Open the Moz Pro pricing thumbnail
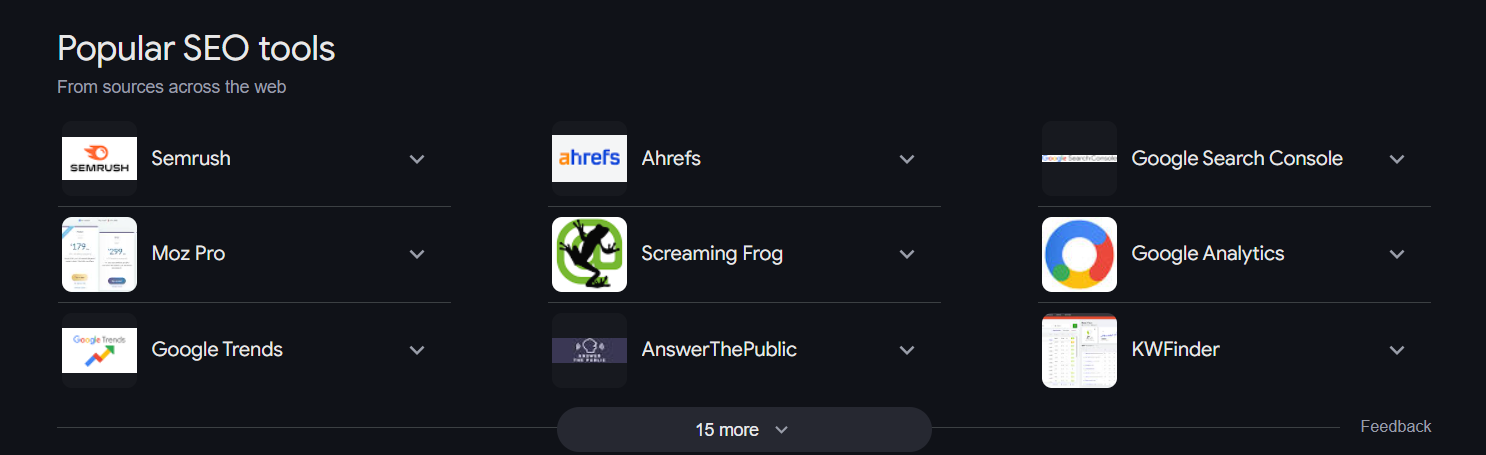Viewport: 1486px width, 455px height. point(99,254)
